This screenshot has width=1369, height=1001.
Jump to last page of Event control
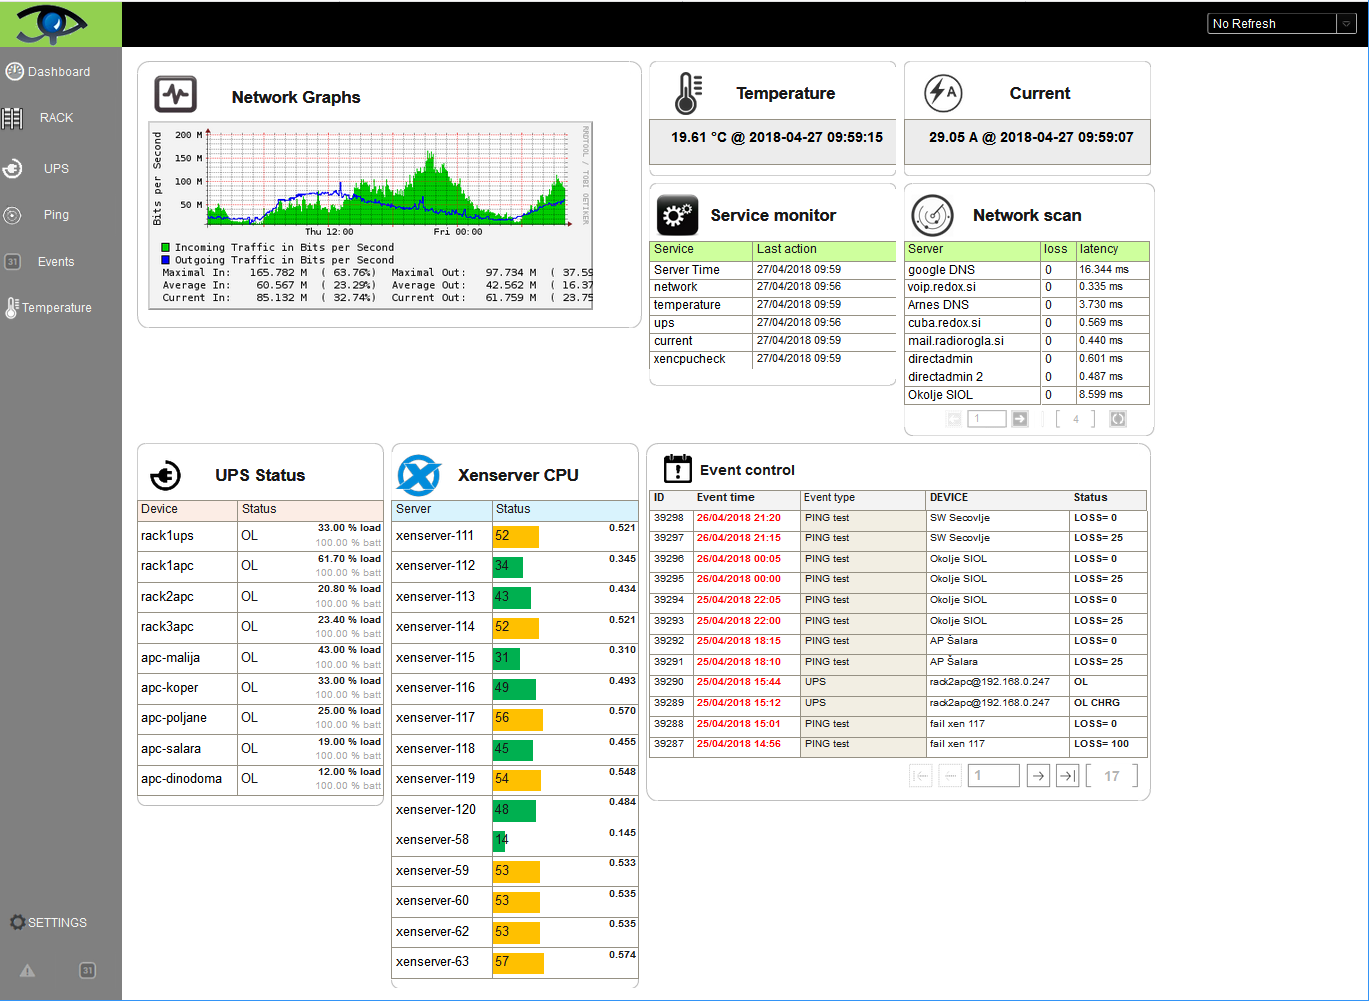point(1068,775)
